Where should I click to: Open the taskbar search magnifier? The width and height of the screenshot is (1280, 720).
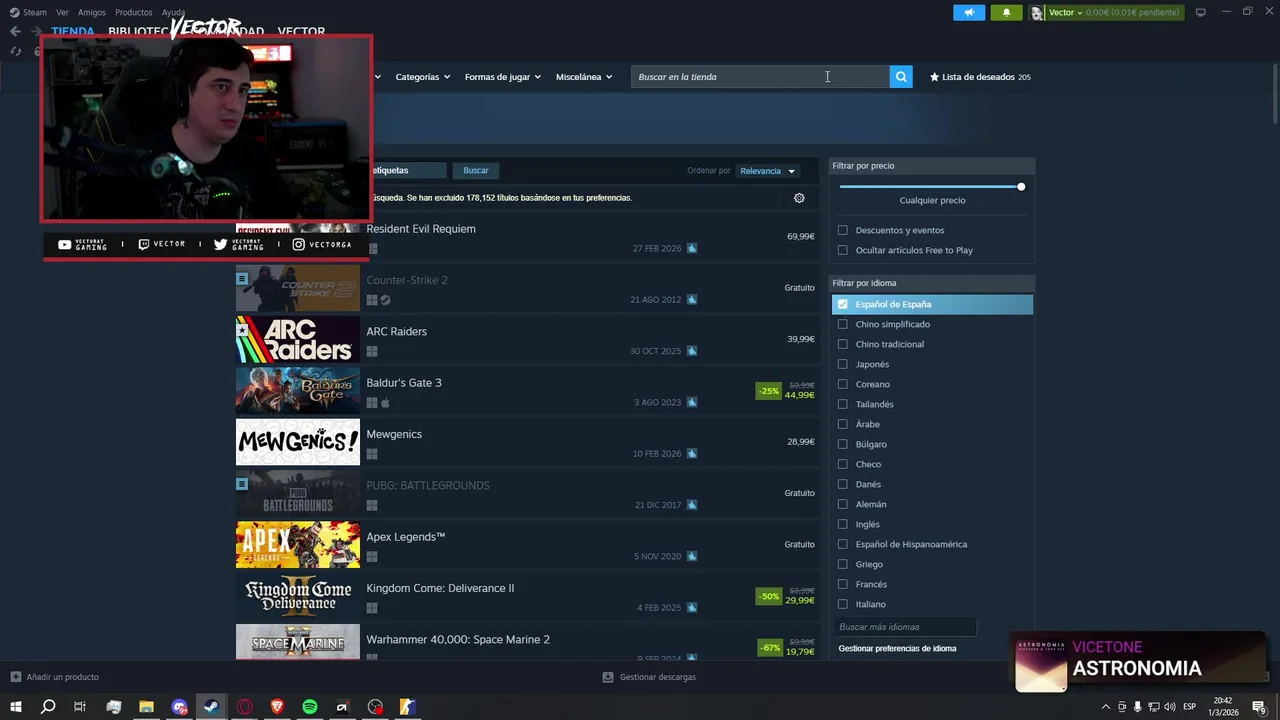click(x=47, y=707)
